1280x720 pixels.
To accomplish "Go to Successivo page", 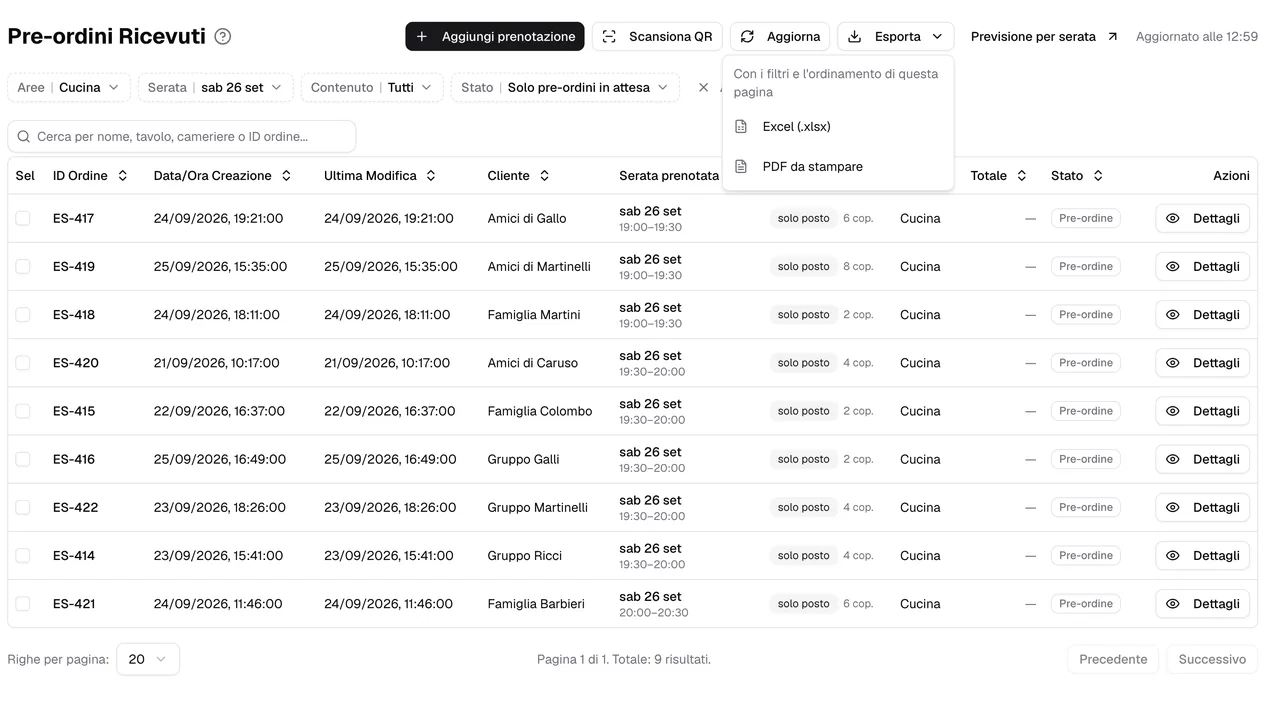I will [1212, 659].
